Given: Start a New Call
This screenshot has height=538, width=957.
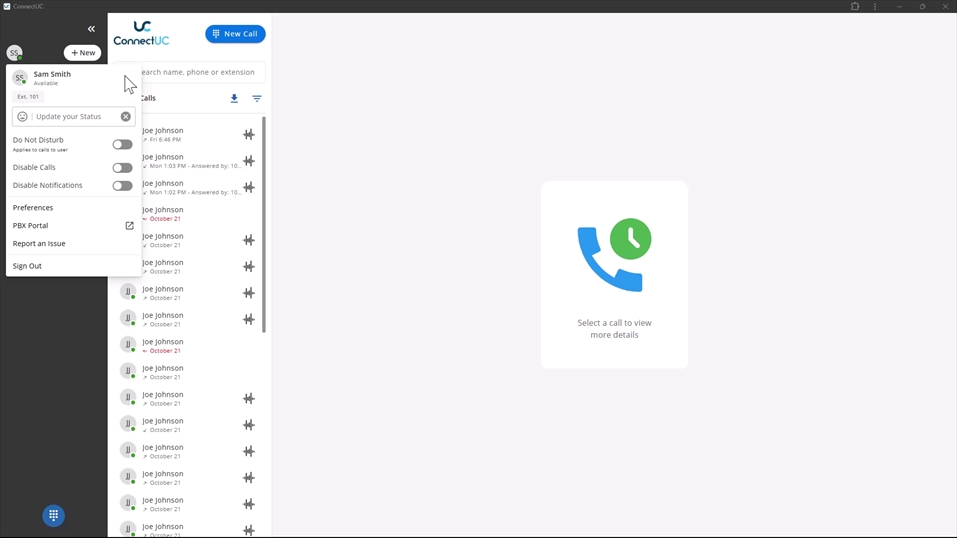Looking at the screenshot, I should tap(235, 34).
